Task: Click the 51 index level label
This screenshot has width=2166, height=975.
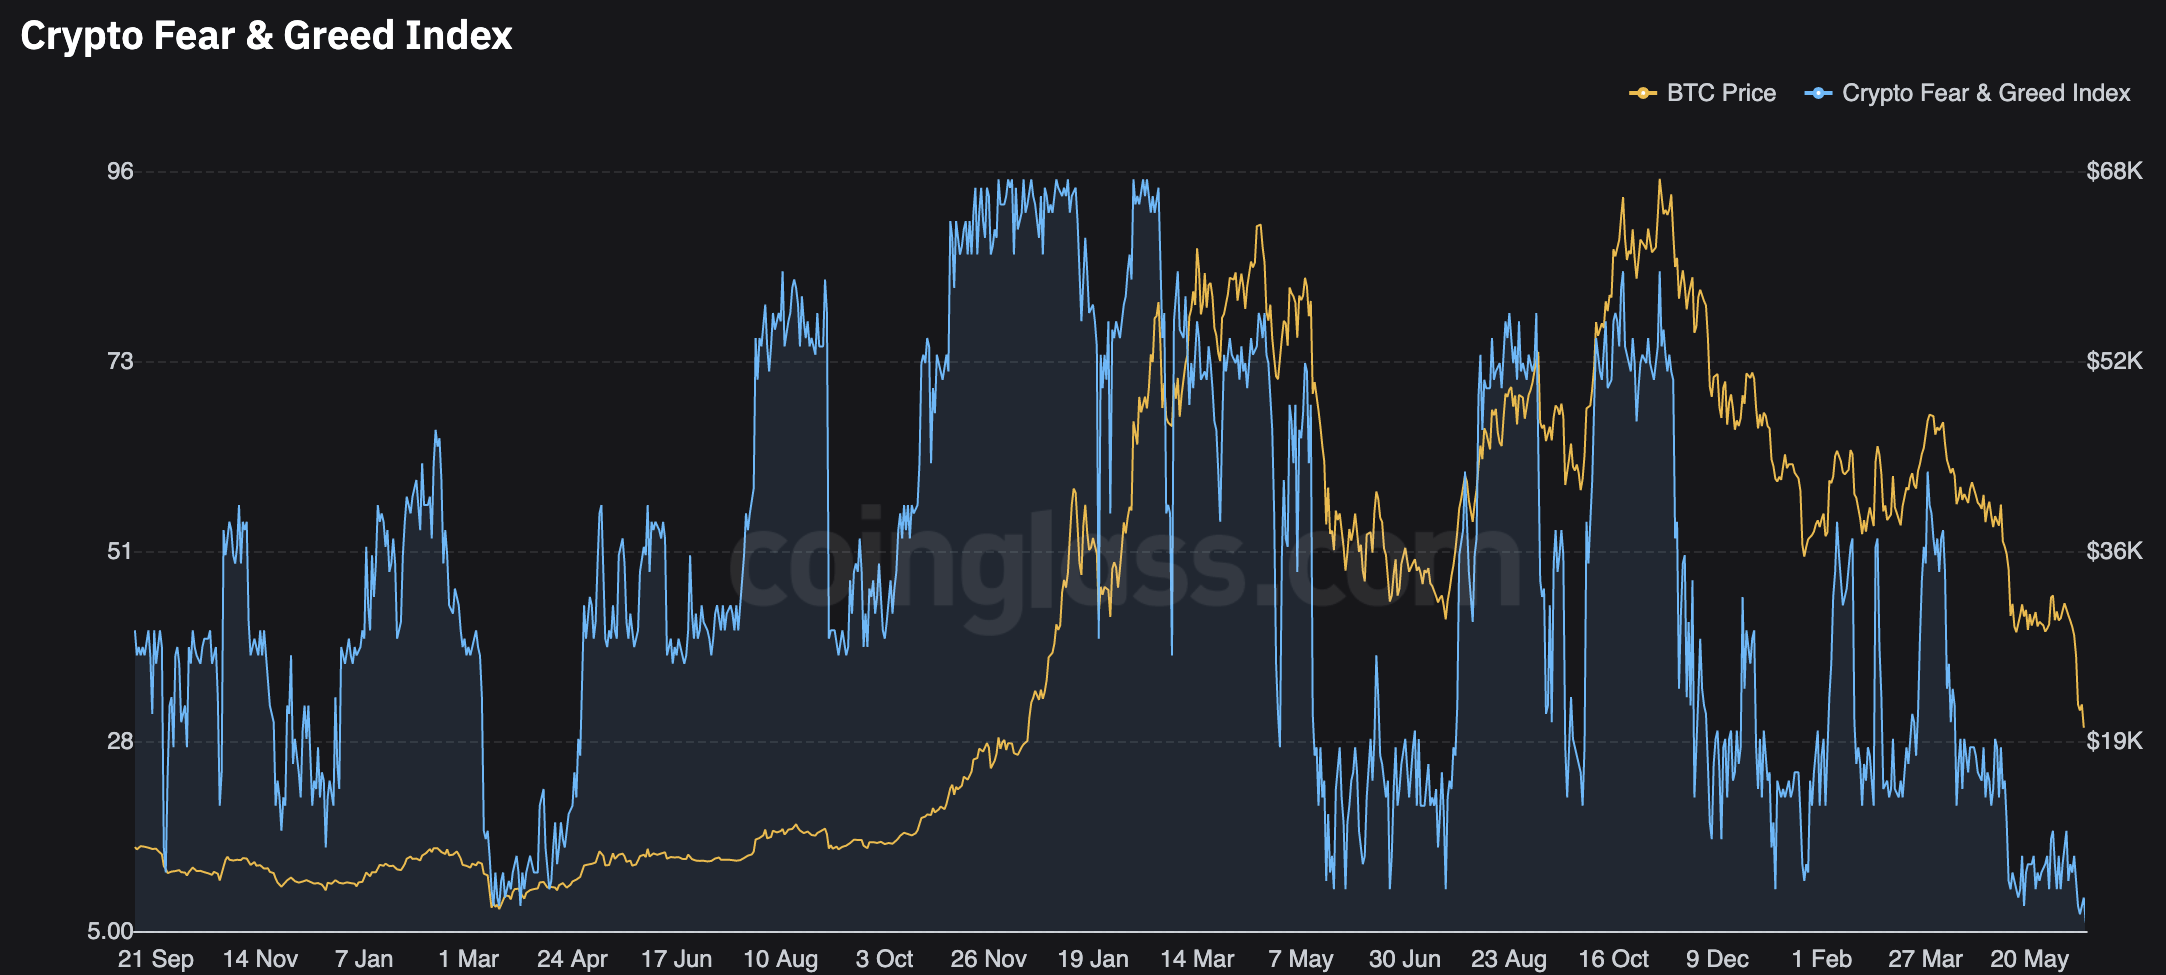Action: pyautogui.click(x=120, y=551)
